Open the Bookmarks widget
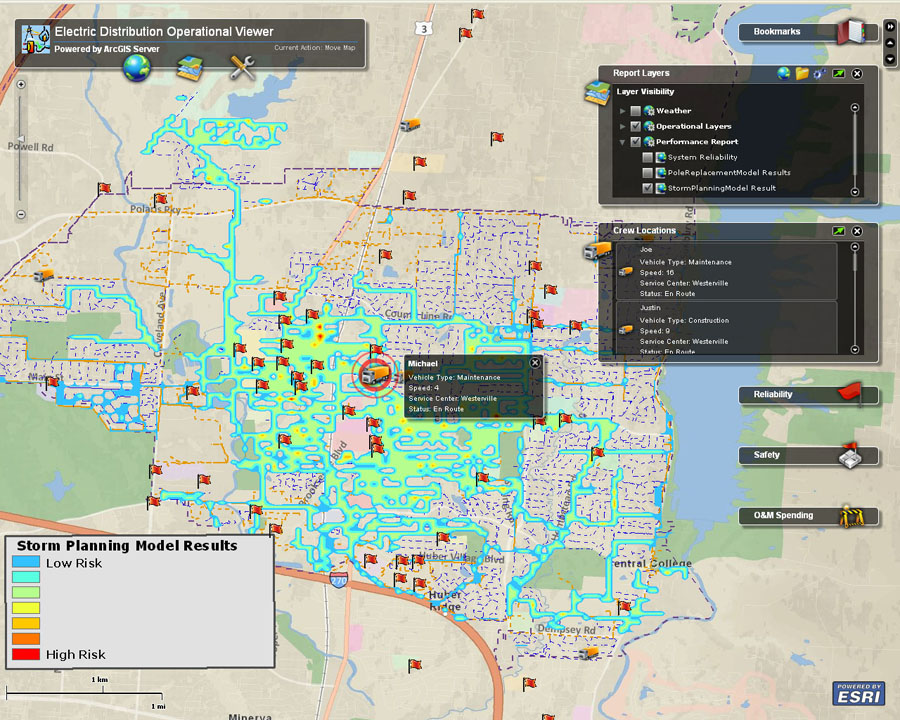The image size is (900, 720). (x=808, y=32)
